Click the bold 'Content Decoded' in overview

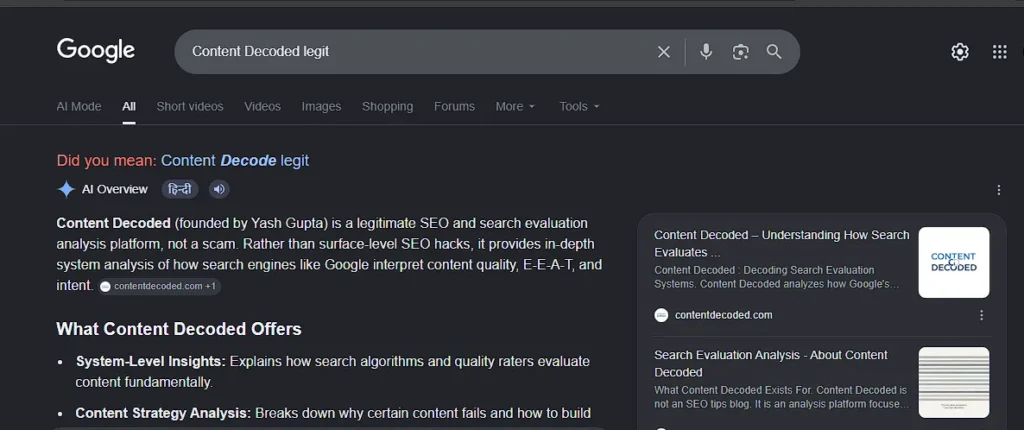click(114, 223)
